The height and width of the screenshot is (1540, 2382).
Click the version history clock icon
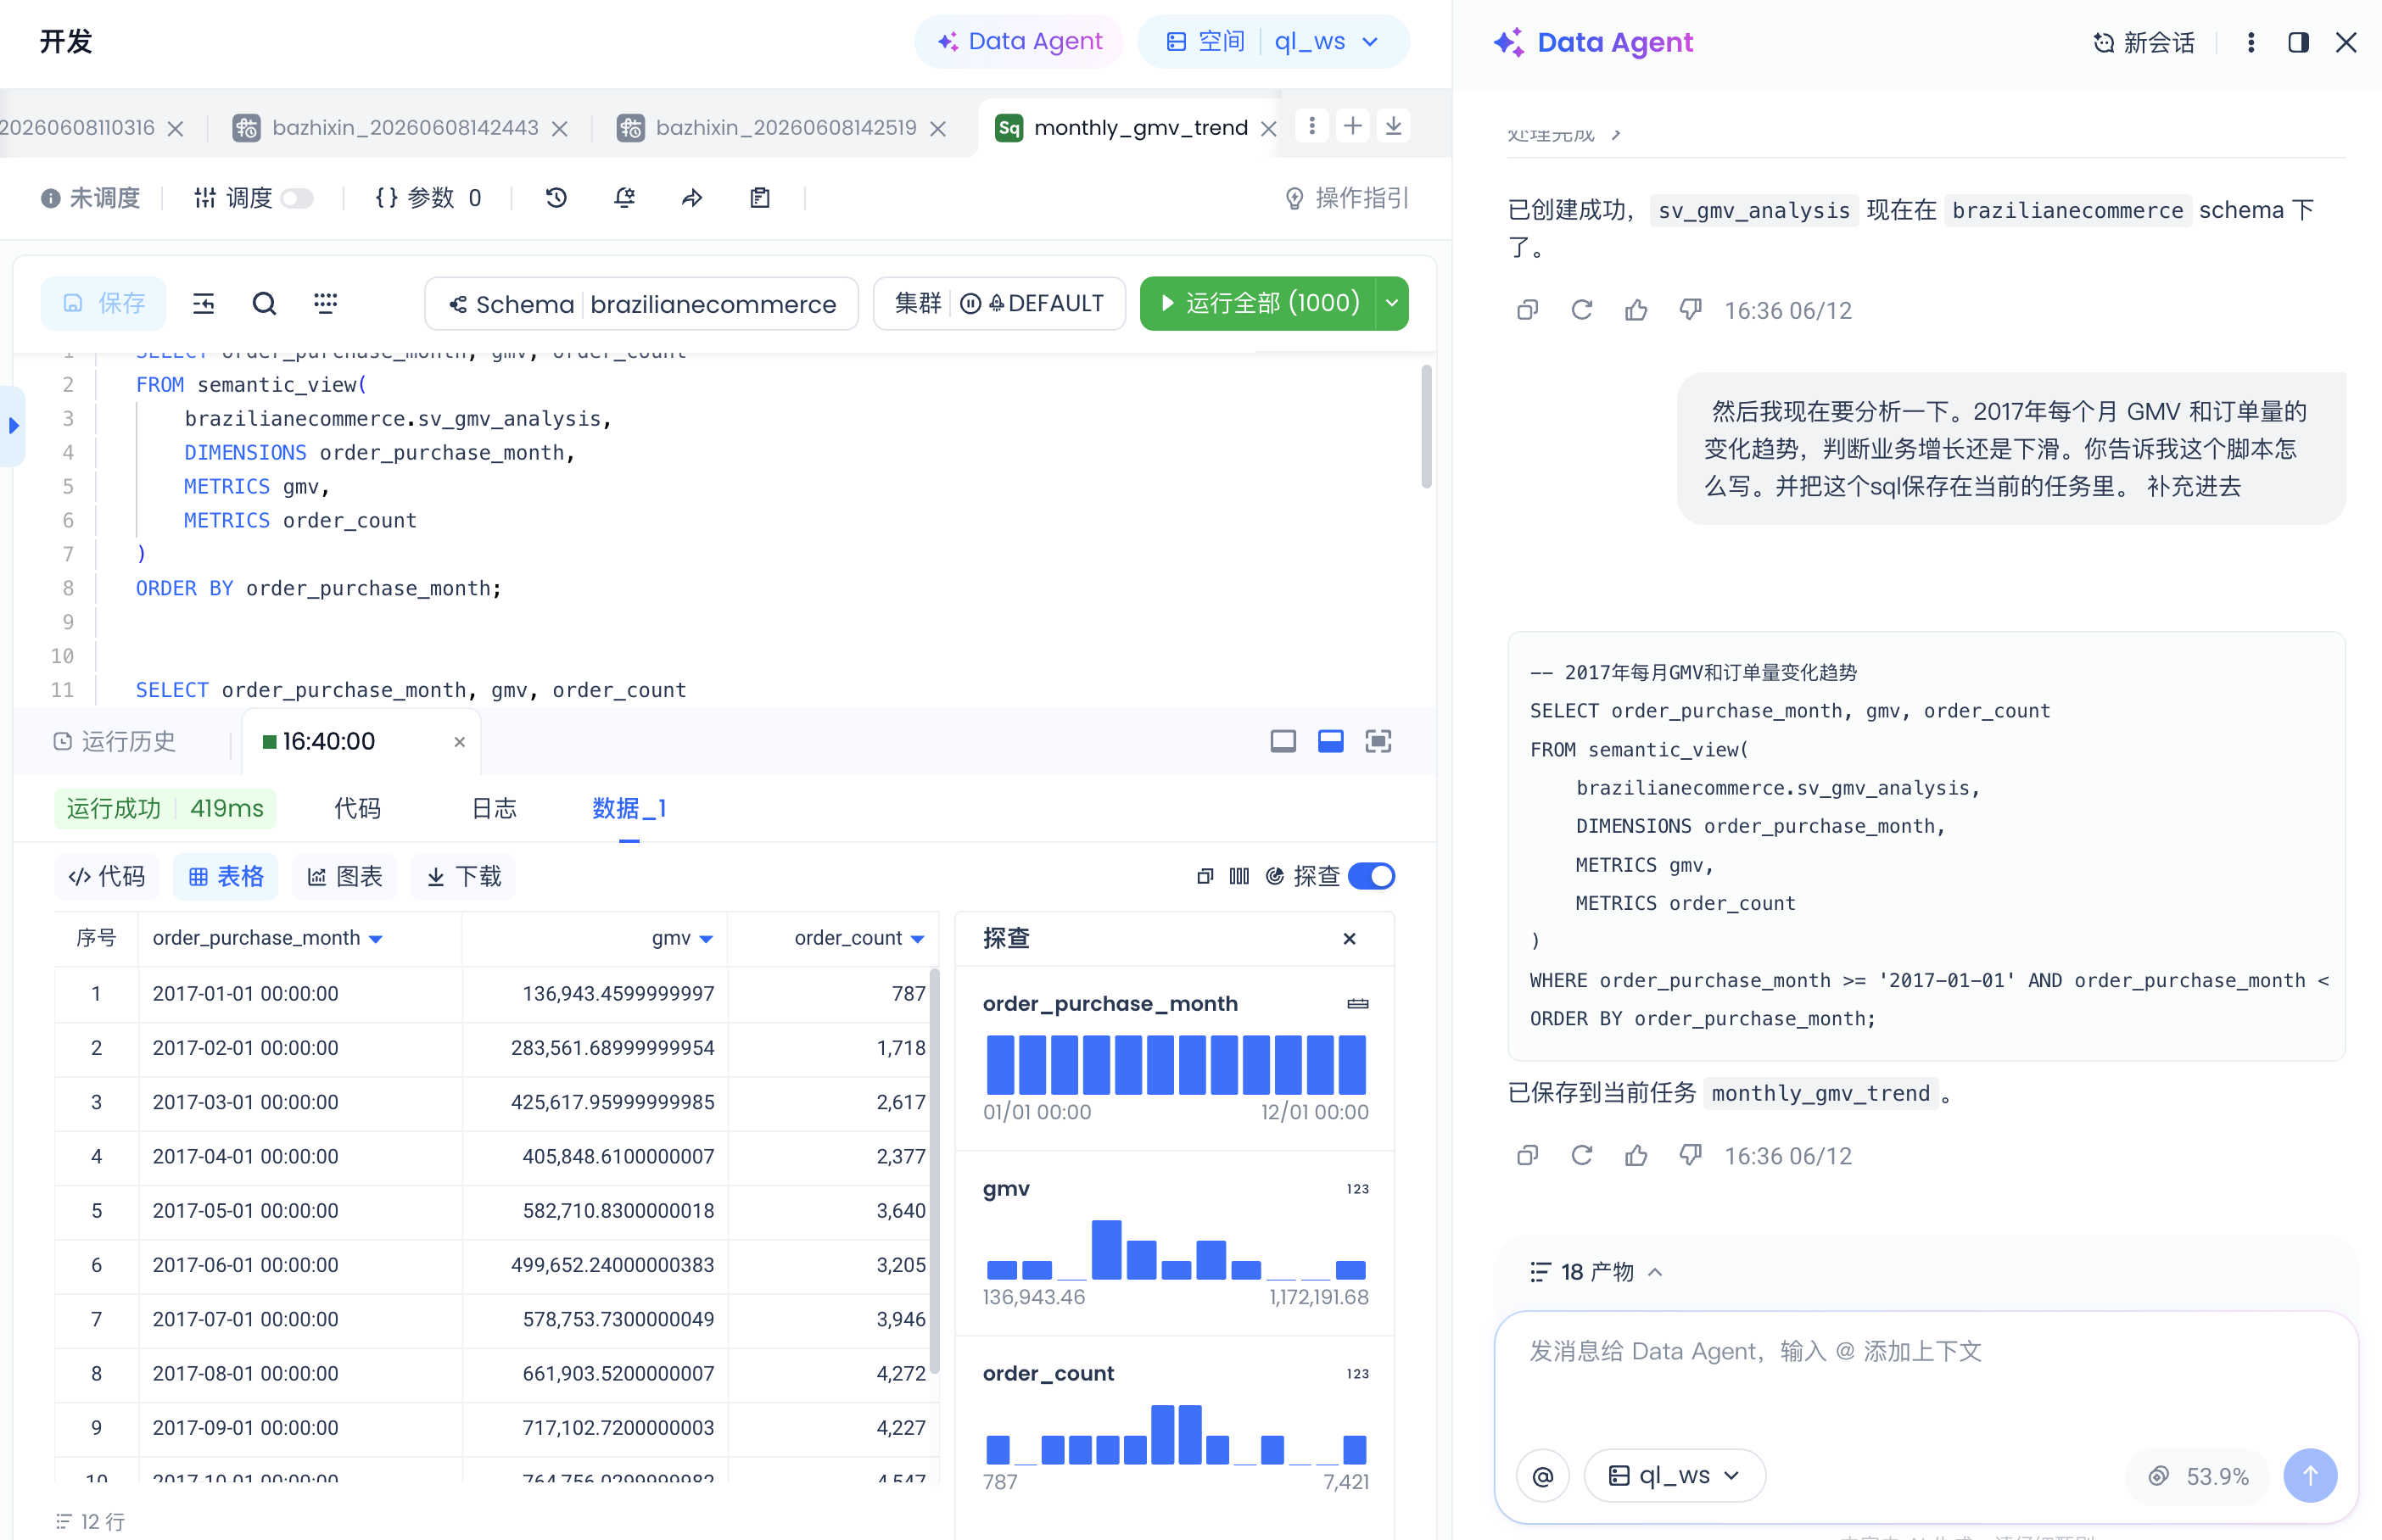(x=556, y=198)
